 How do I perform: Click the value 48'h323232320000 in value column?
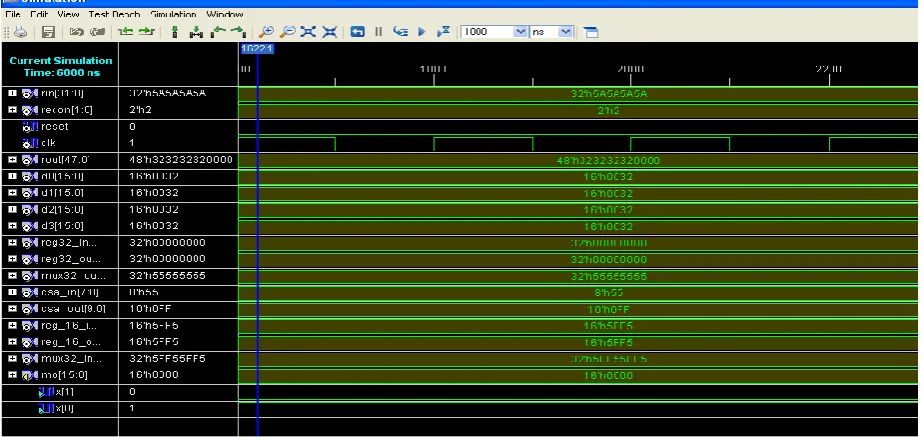pos(180,159)
